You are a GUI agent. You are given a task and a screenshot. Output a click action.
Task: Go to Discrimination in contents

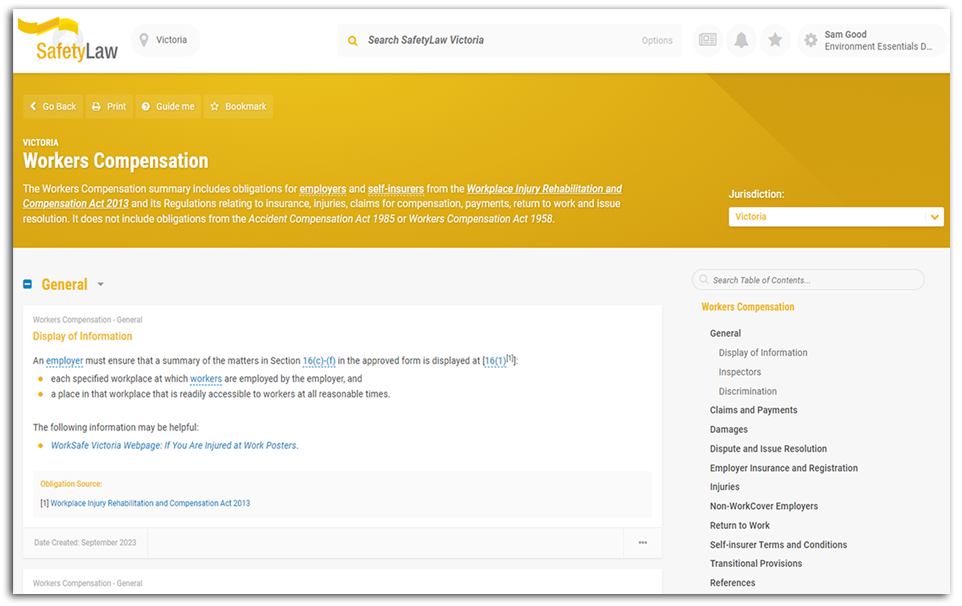tap(747, 391)
